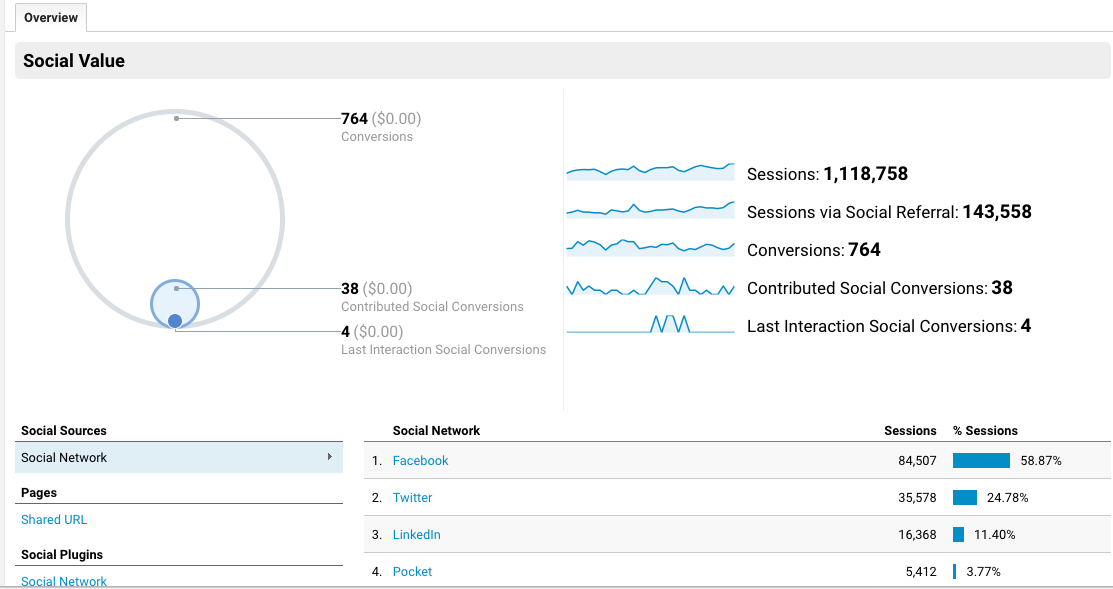Viewport: 1113px width, 589px height.
Task: Open the Overview tab
Action: 50,18
